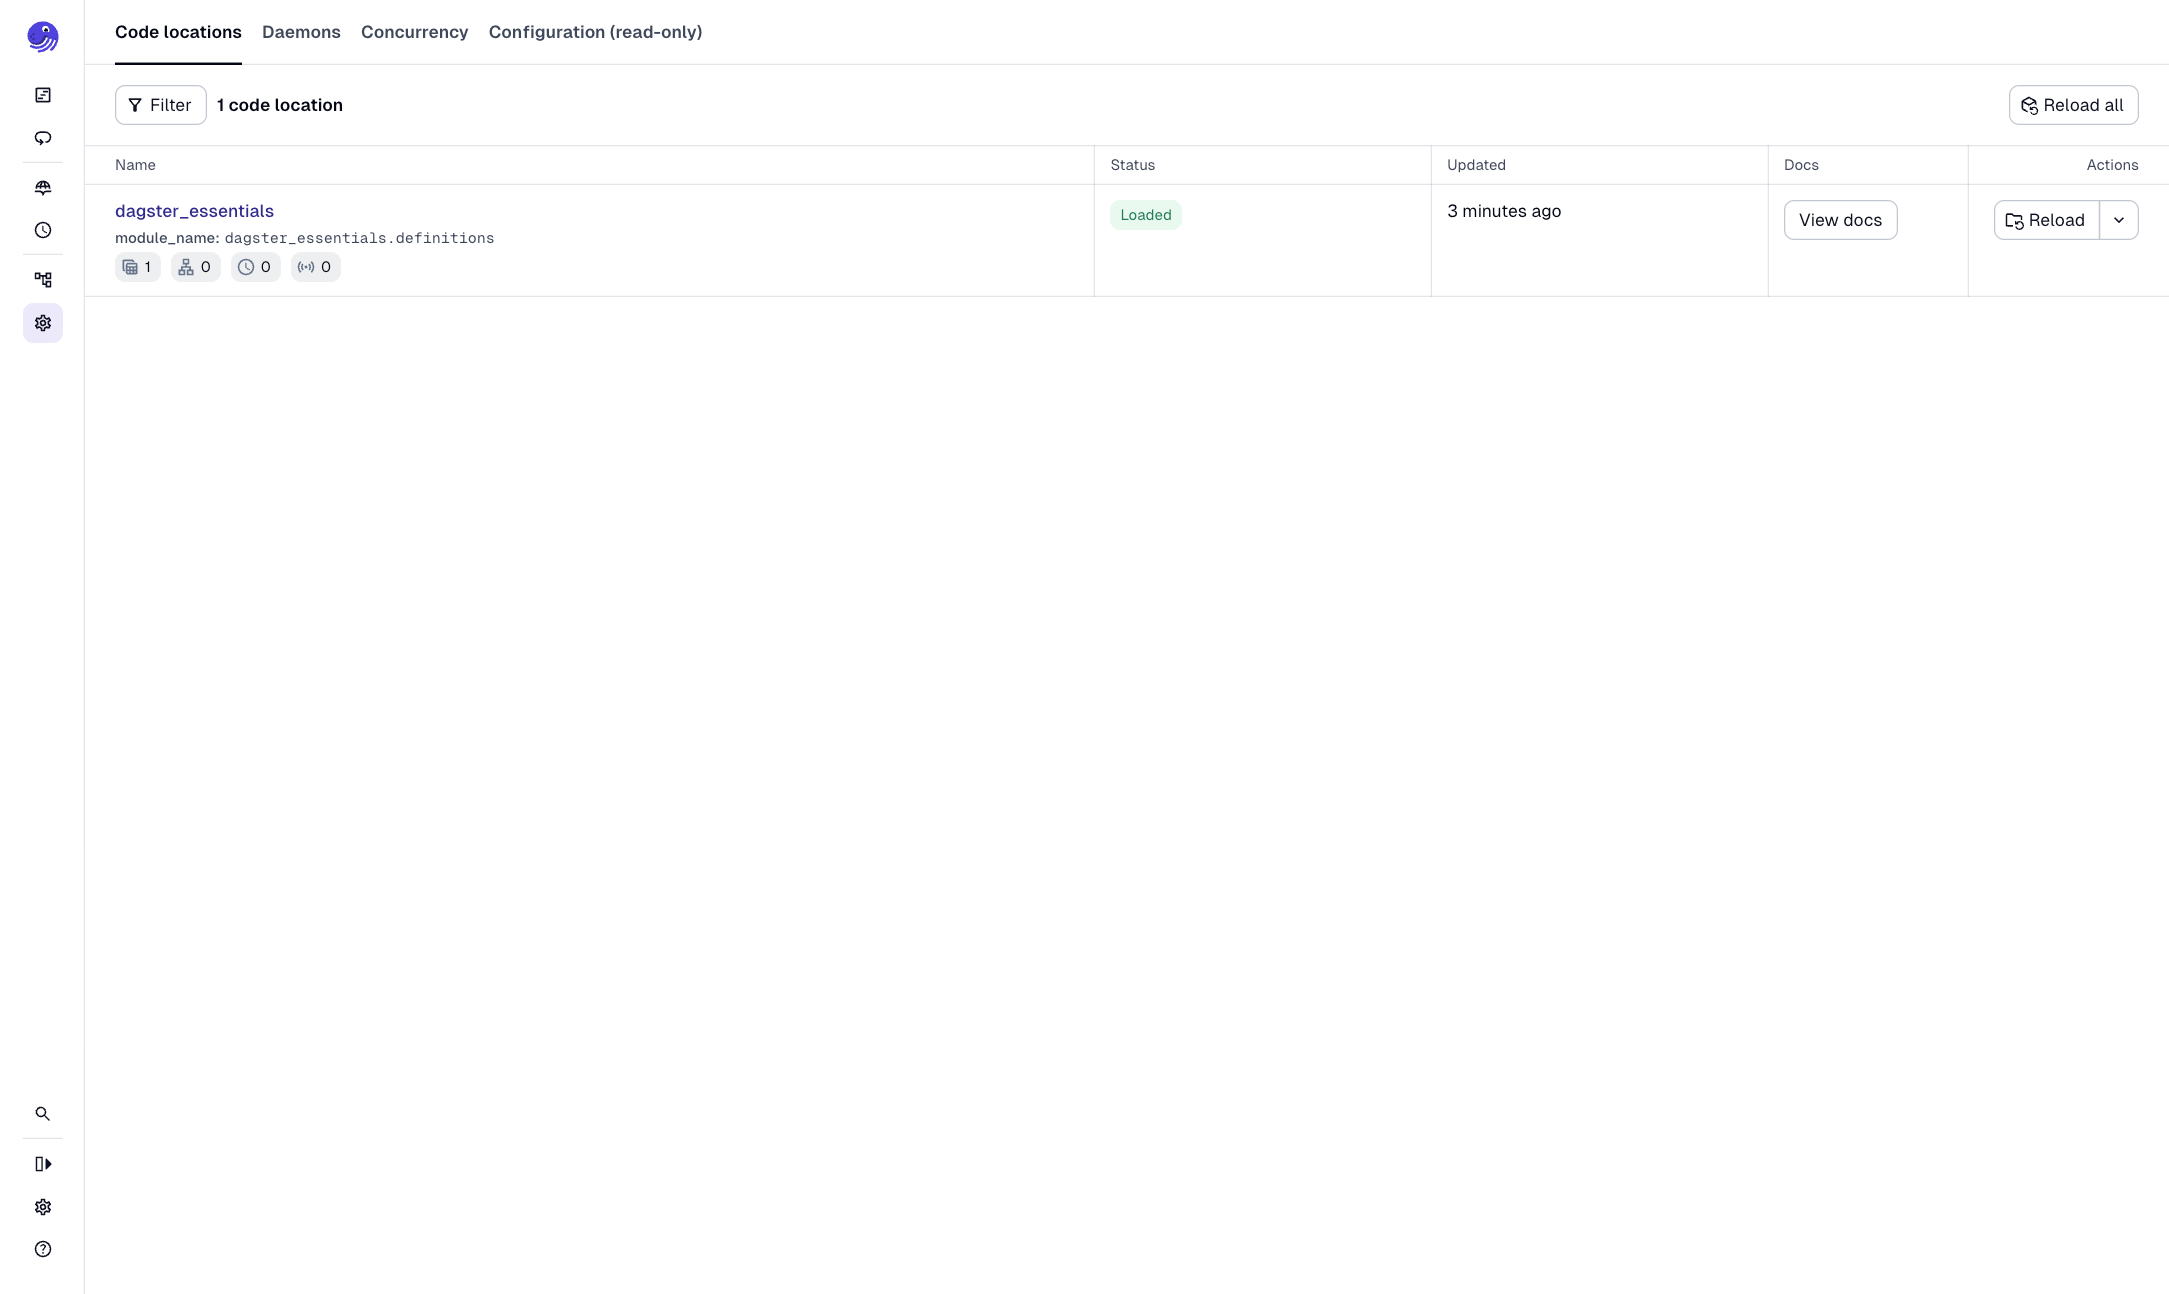This screenshot has height=1294, width=2169.
Task: Click the sensors count badge showing 0
Action: [x=315, y=267]
